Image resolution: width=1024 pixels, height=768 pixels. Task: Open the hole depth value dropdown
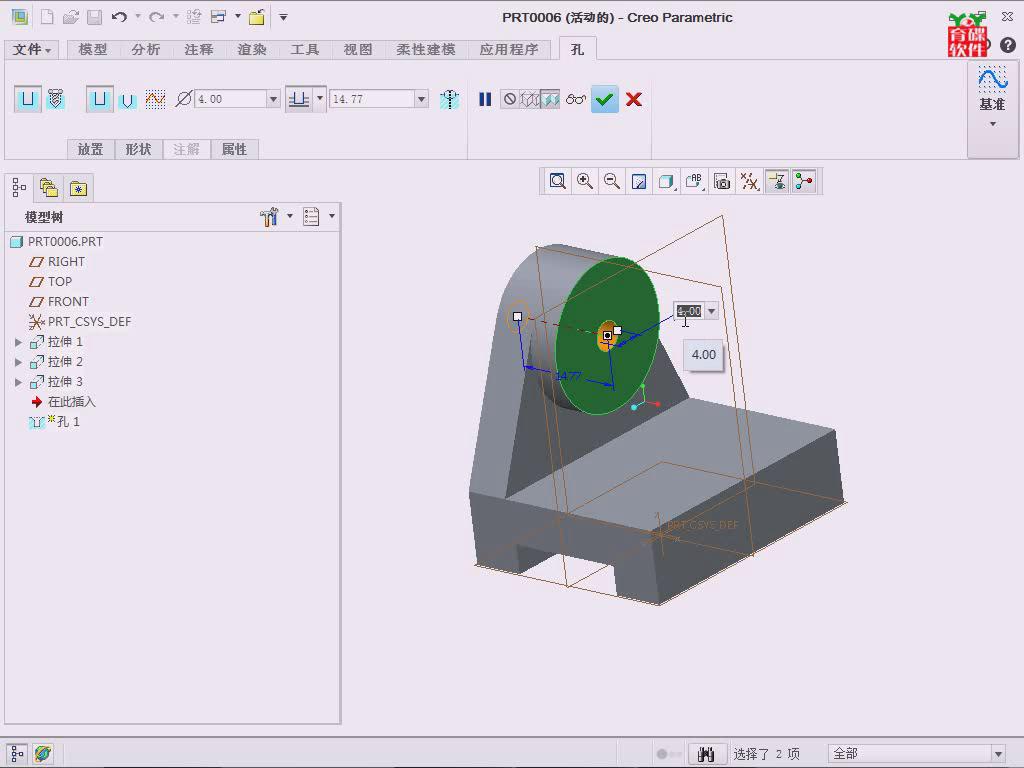click(422, 99)
